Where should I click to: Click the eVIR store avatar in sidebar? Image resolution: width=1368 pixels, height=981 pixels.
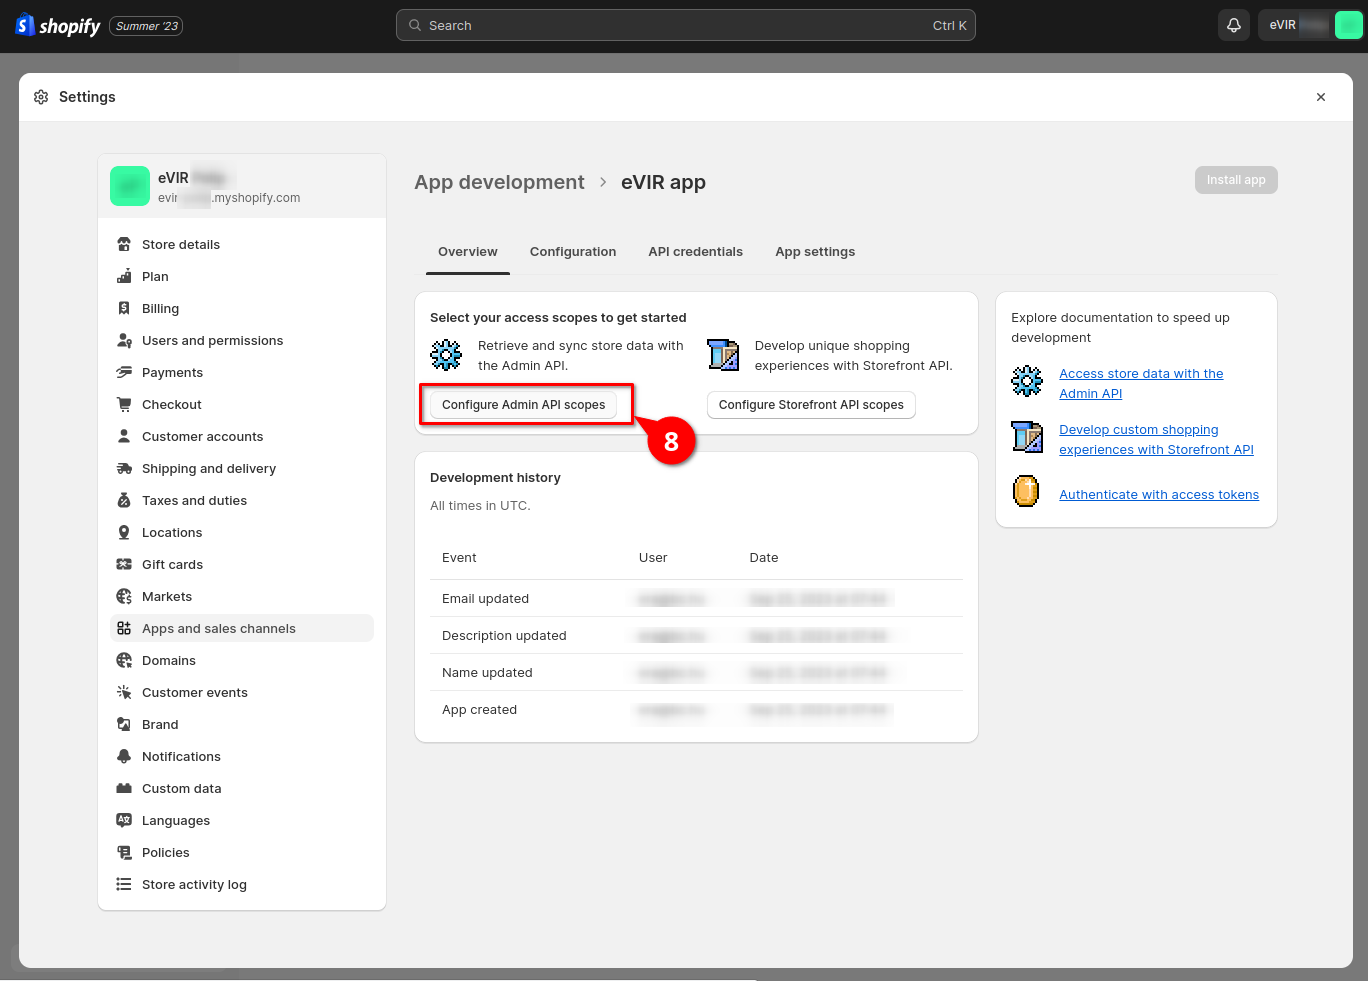130,186
